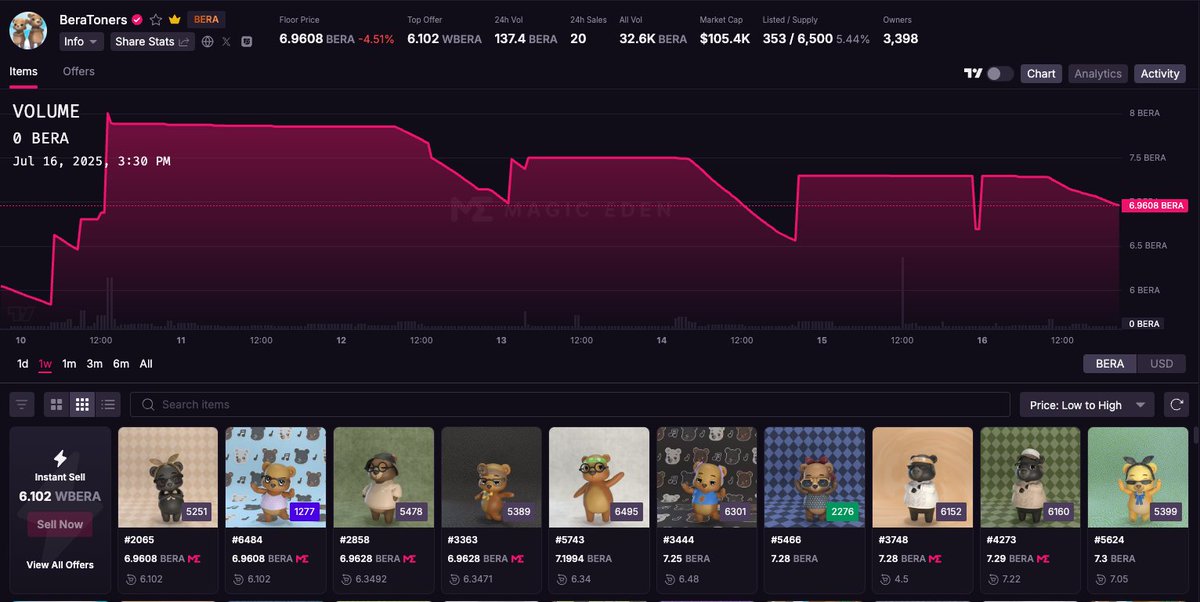This screenshot has height=602, width=1200.
Task: Set chart range to 6m
Action: [121, 364]
